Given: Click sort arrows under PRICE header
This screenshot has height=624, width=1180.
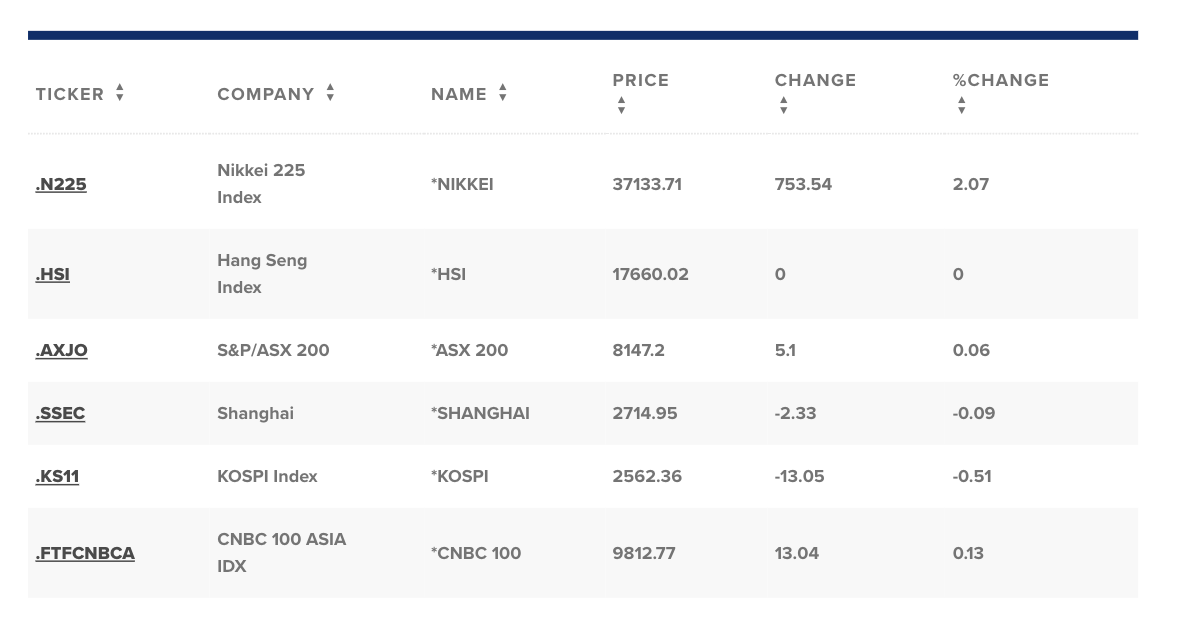Looking at the screenshot, I should click(622, 105).
